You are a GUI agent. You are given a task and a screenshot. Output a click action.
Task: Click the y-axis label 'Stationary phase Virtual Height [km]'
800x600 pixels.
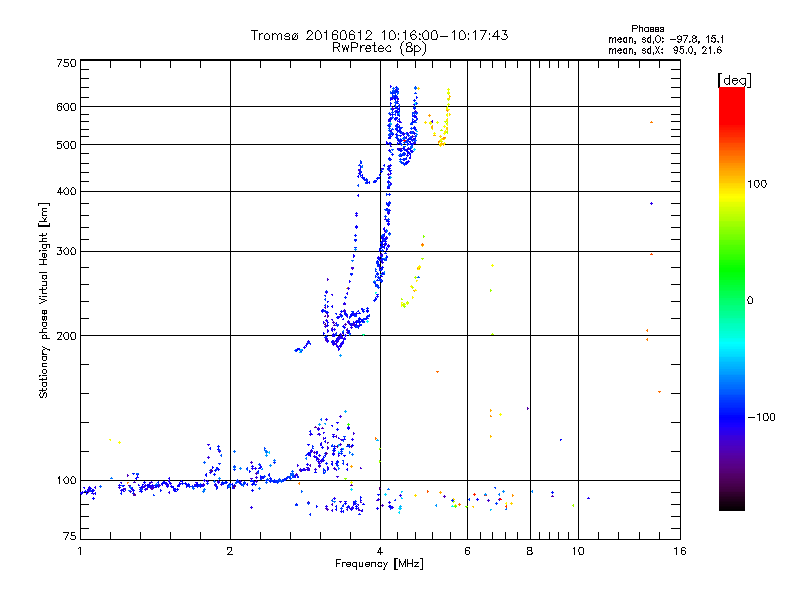click(x=43, y=301)
